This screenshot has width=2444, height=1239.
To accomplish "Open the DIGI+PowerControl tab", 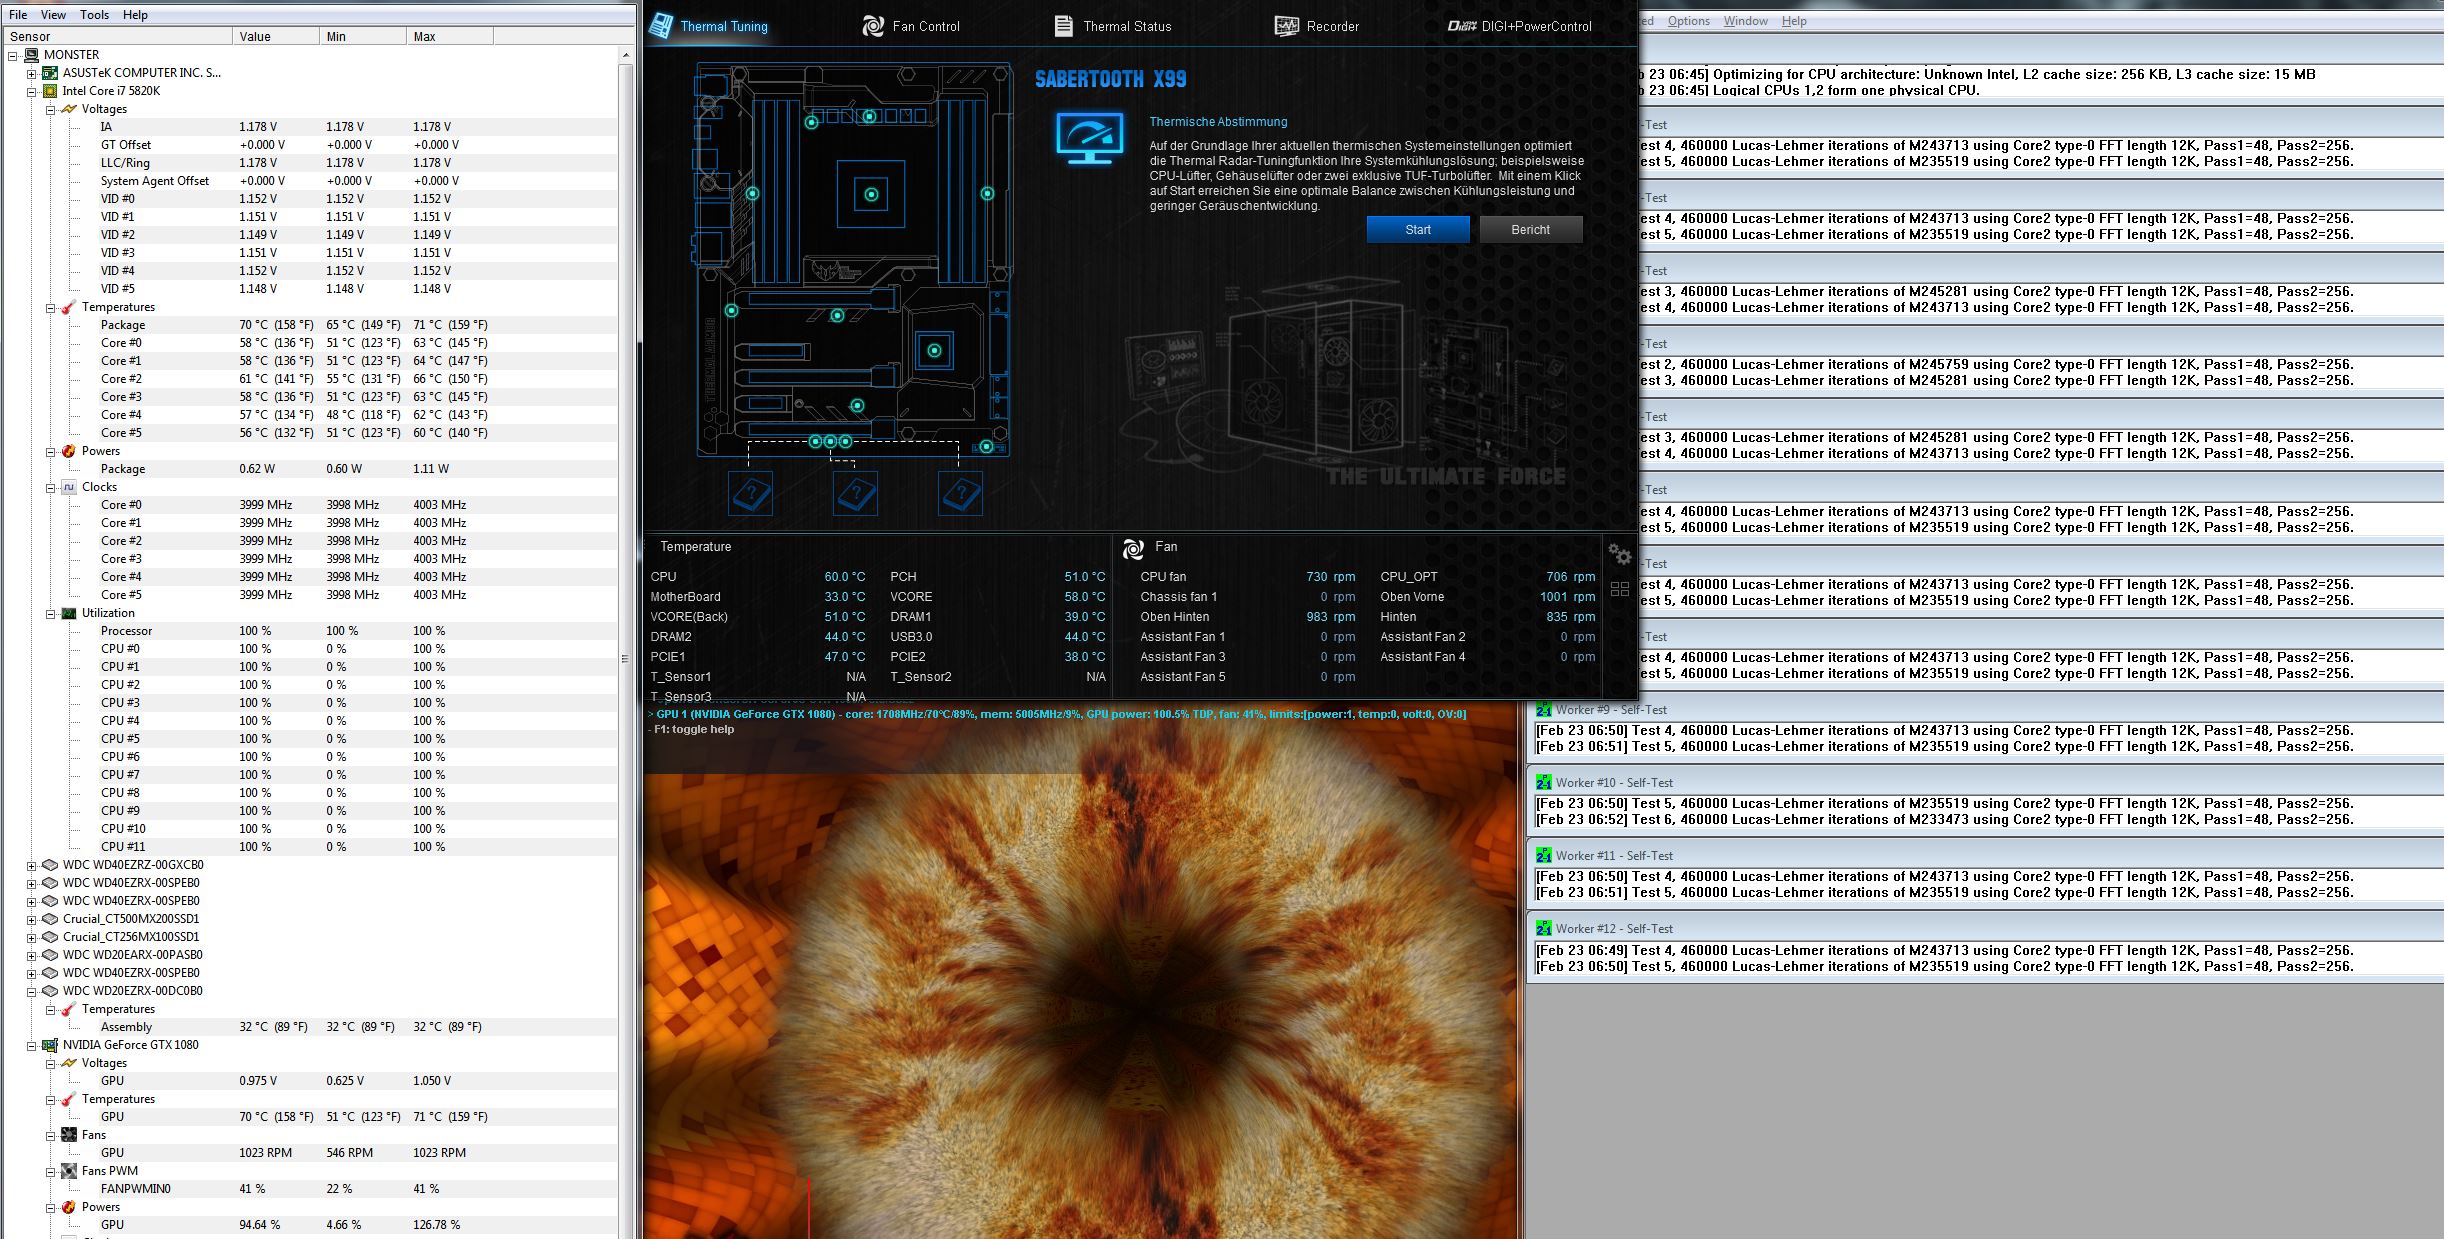I will [1520, 26].
